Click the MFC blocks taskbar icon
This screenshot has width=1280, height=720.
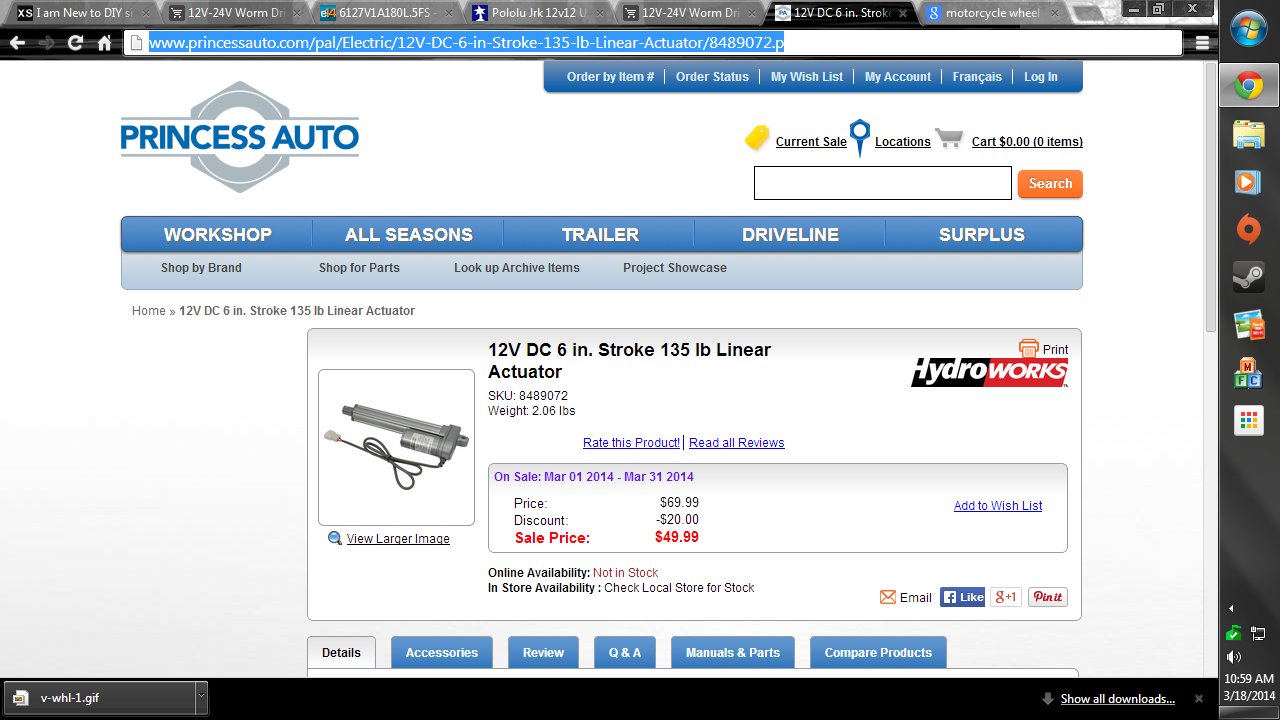pos(1249,373)
